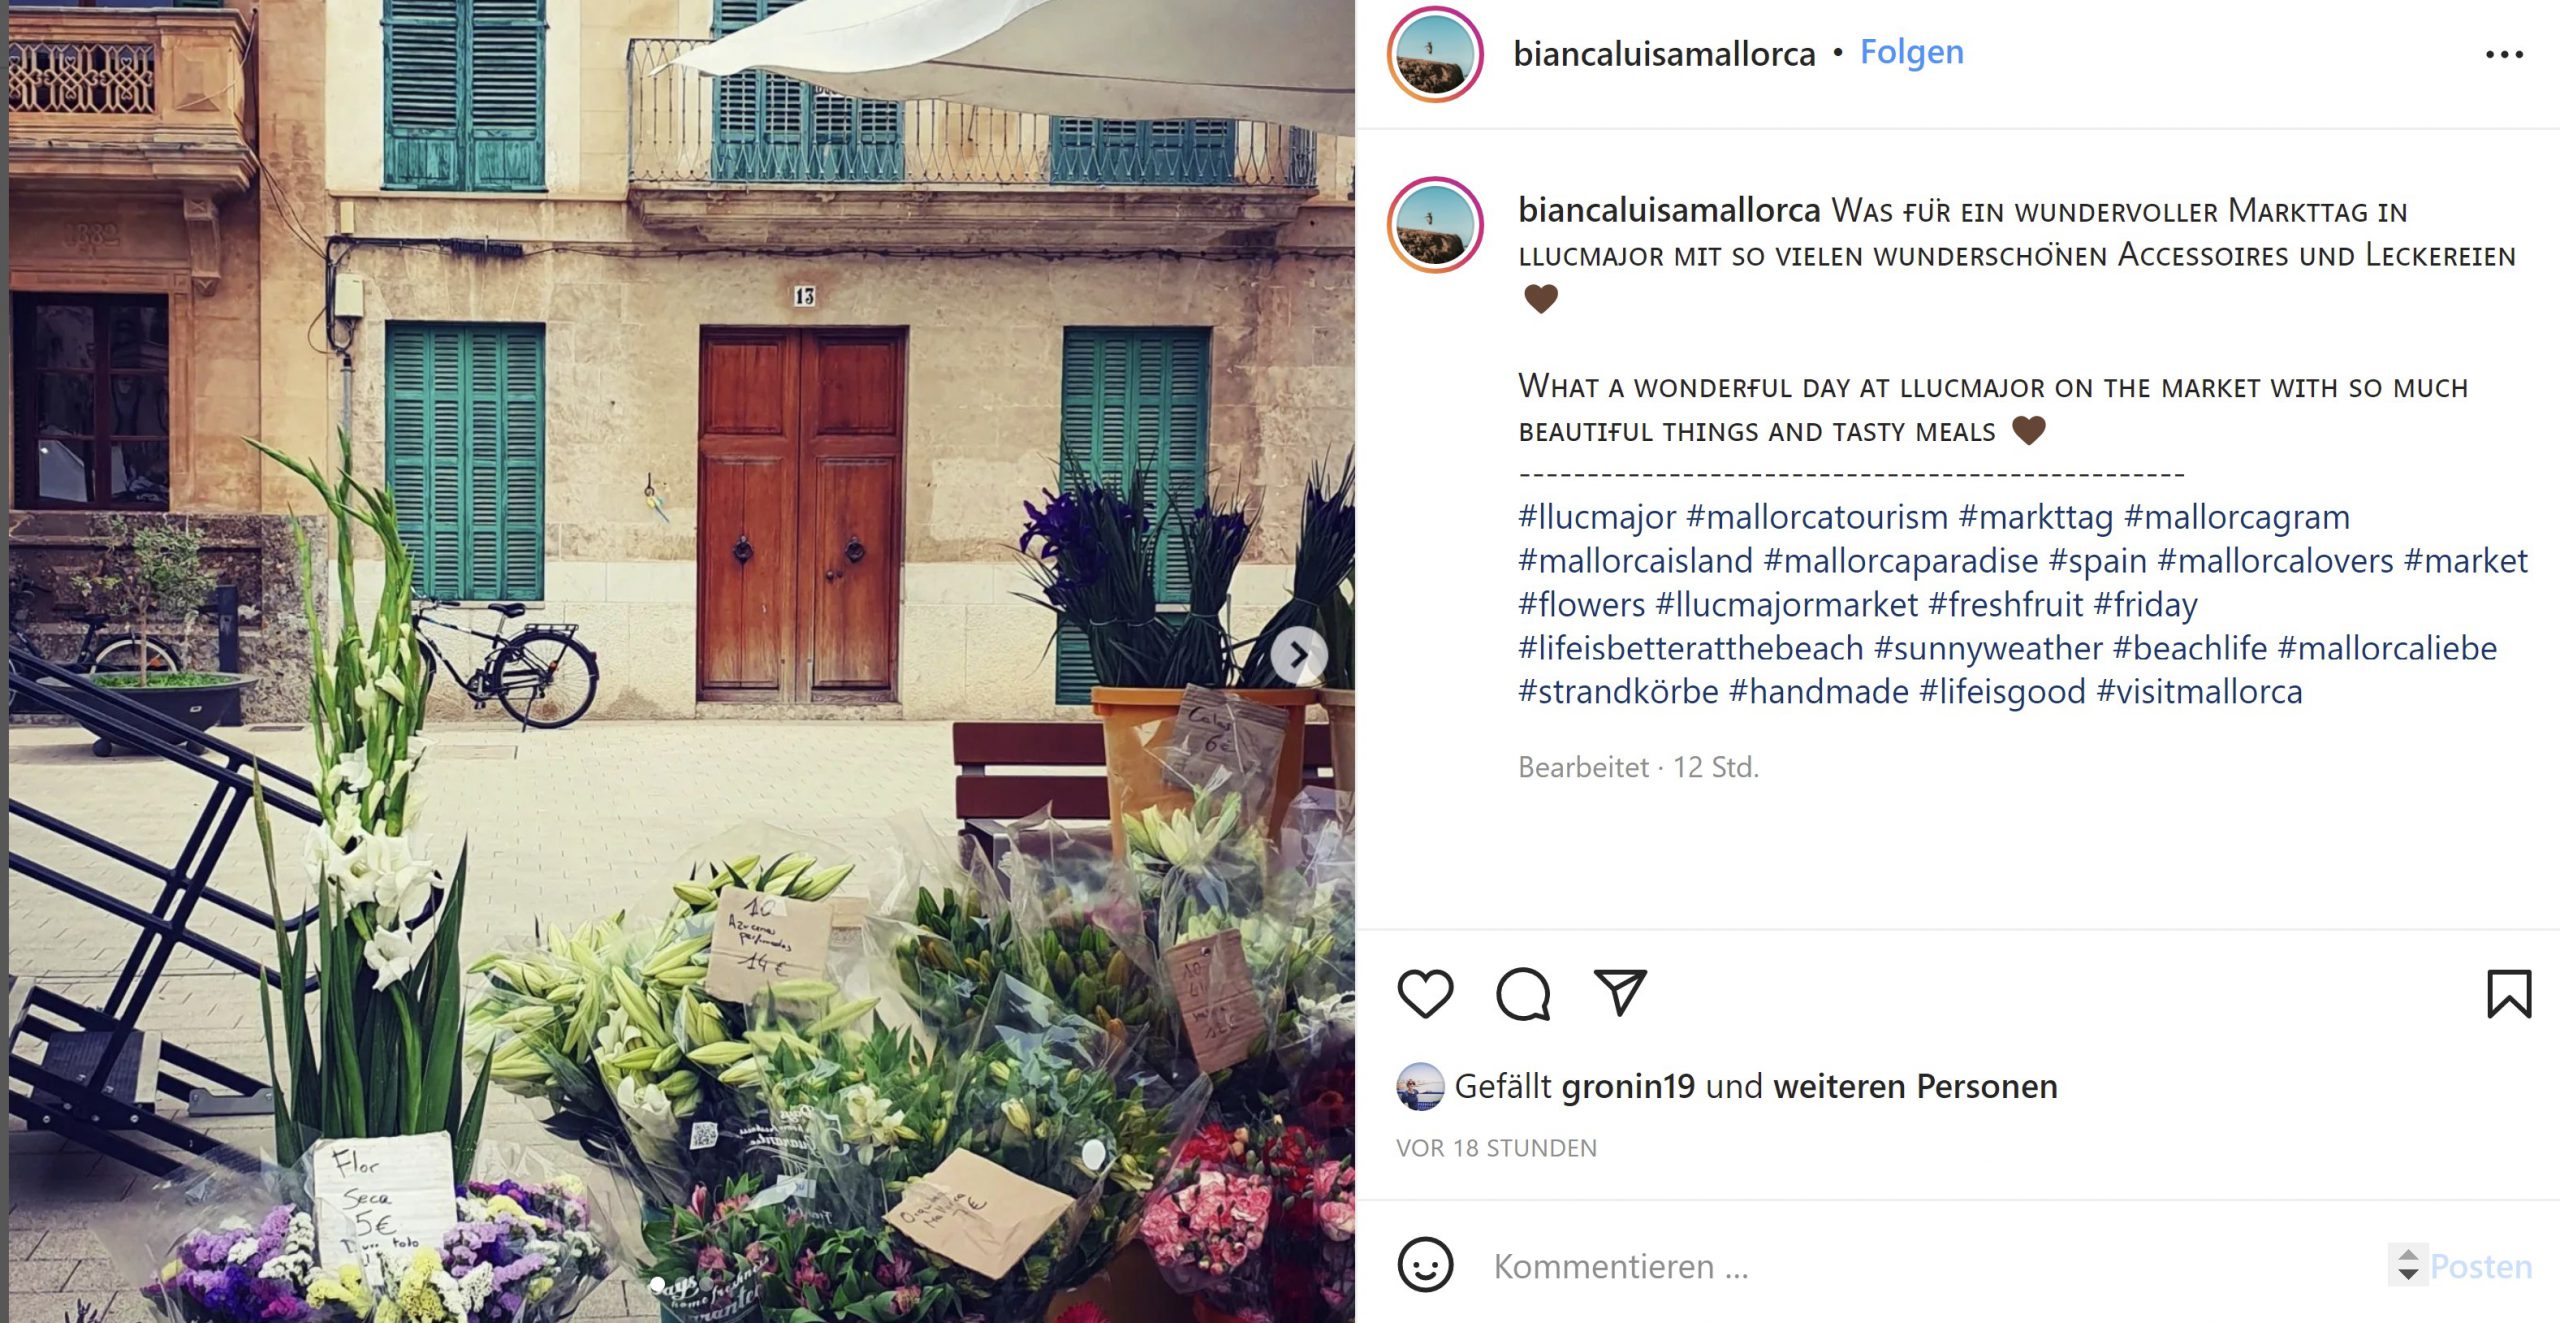
Task: Open the three-dot more options menu
Action: pyautogui.click(x=2504, y=54)
